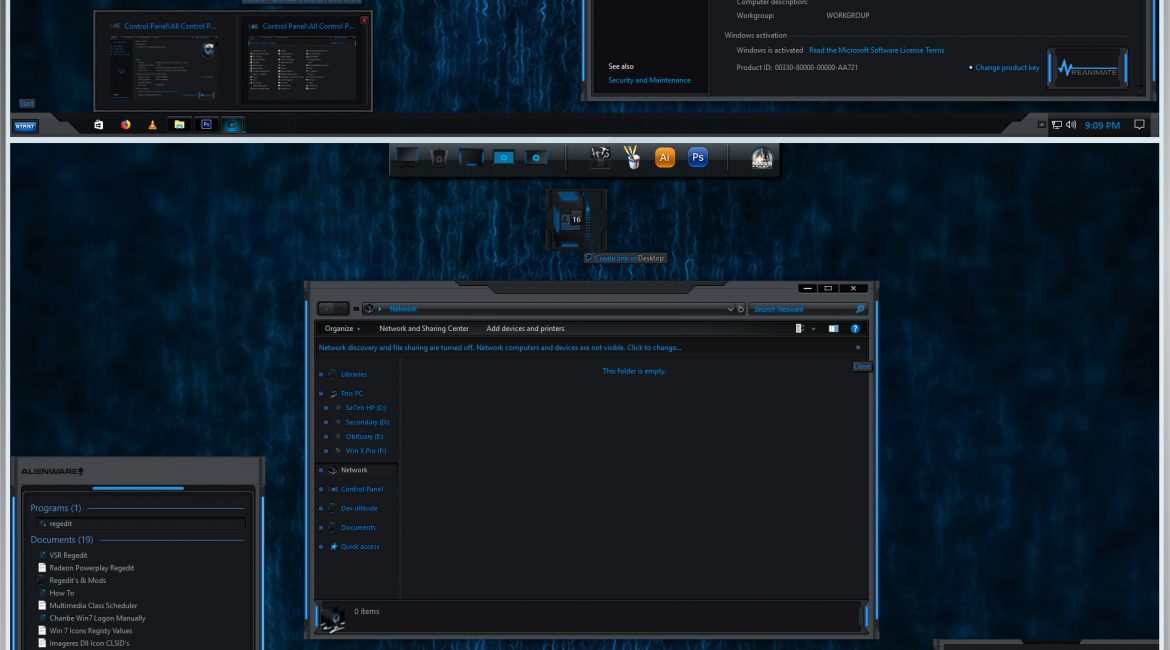1170x650 pixels.
Task: Expand Control Panel tree node
Action: click(x=321, y=490)
